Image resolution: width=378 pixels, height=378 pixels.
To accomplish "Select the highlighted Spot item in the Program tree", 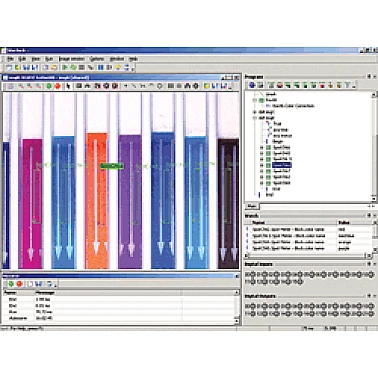I will (282, 165).
